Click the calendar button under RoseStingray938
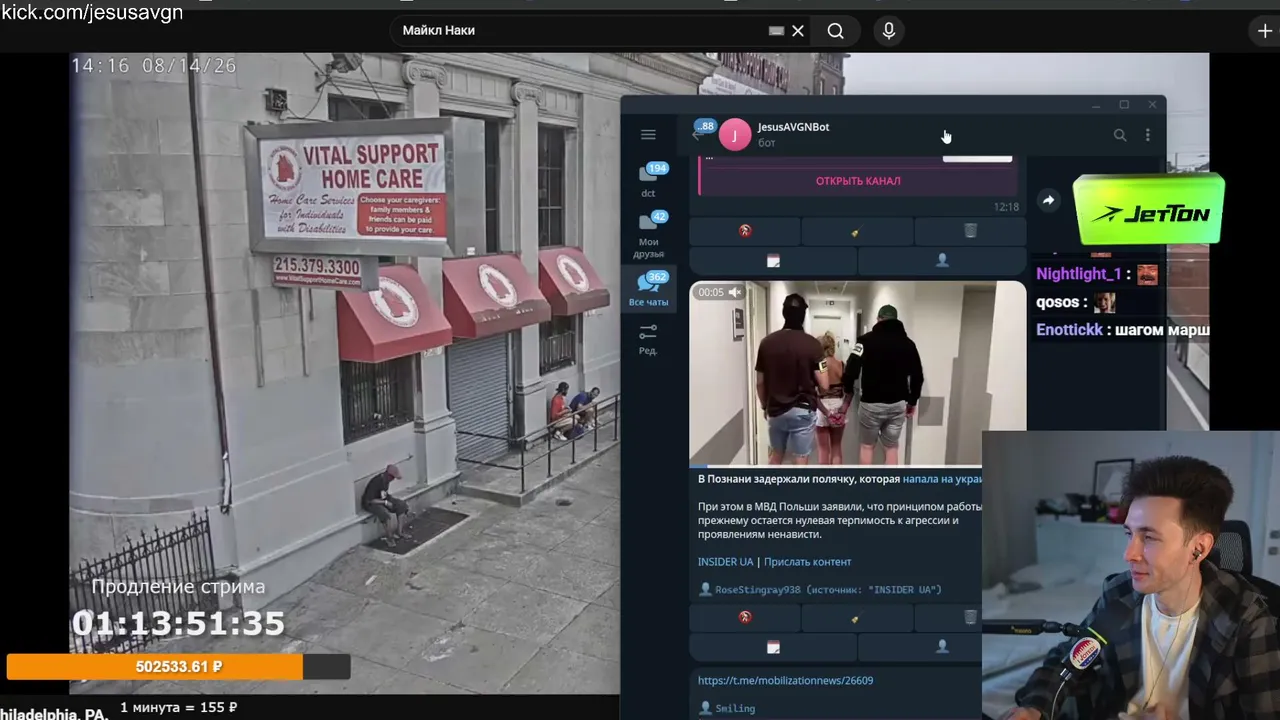The width and height of the screenshot is (1280, 720). (773, 647)
